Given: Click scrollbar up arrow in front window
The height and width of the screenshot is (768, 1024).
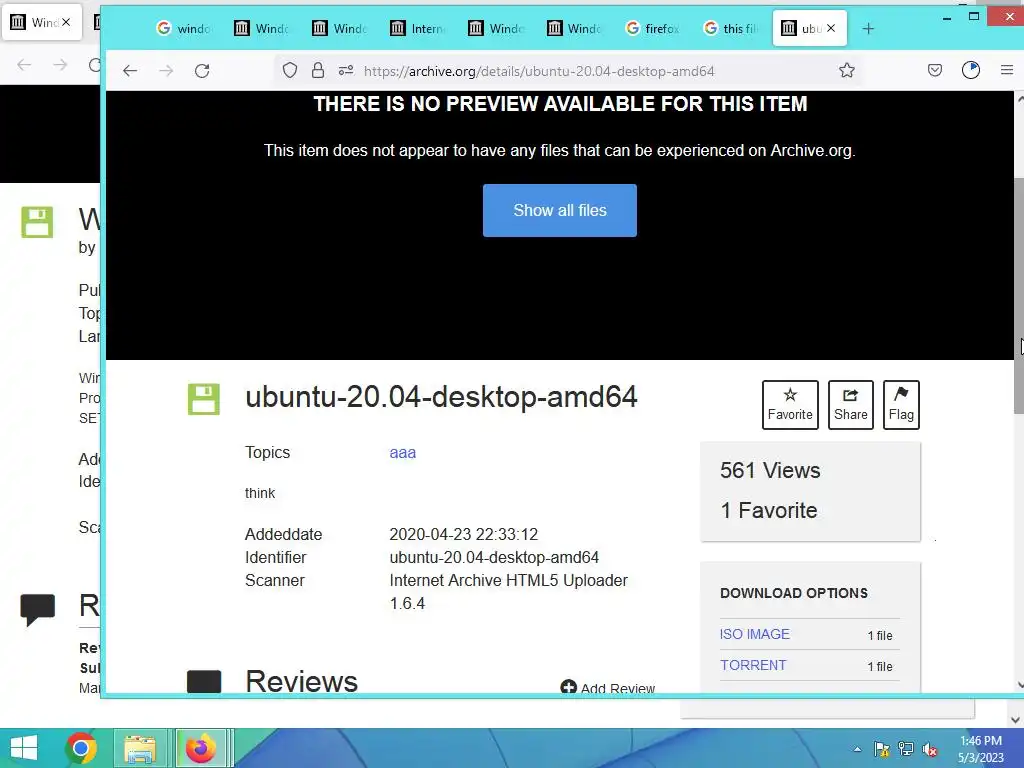Looking at the screenshot, I should coord(1019,99).
